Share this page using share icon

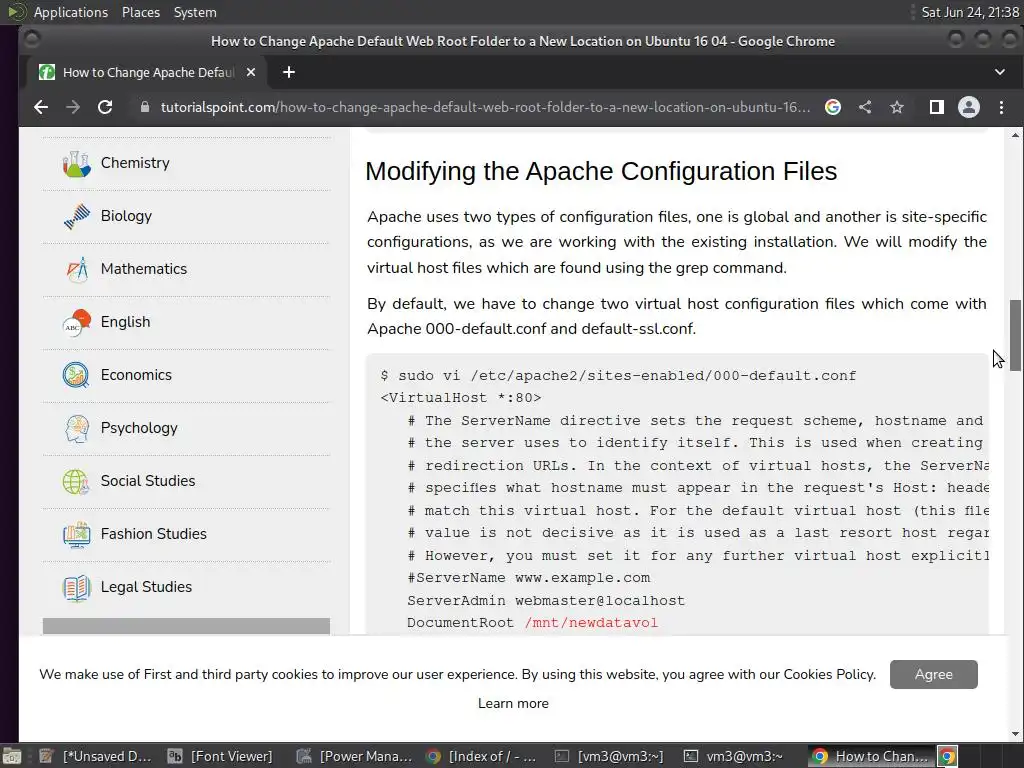865,107
